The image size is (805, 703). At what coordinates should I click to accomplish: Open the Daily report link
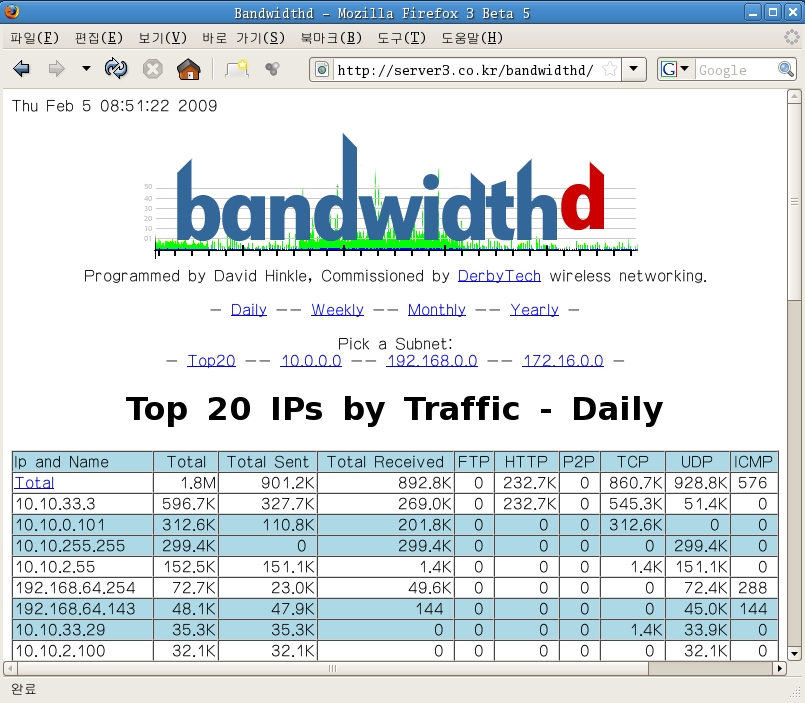[248, 310]
